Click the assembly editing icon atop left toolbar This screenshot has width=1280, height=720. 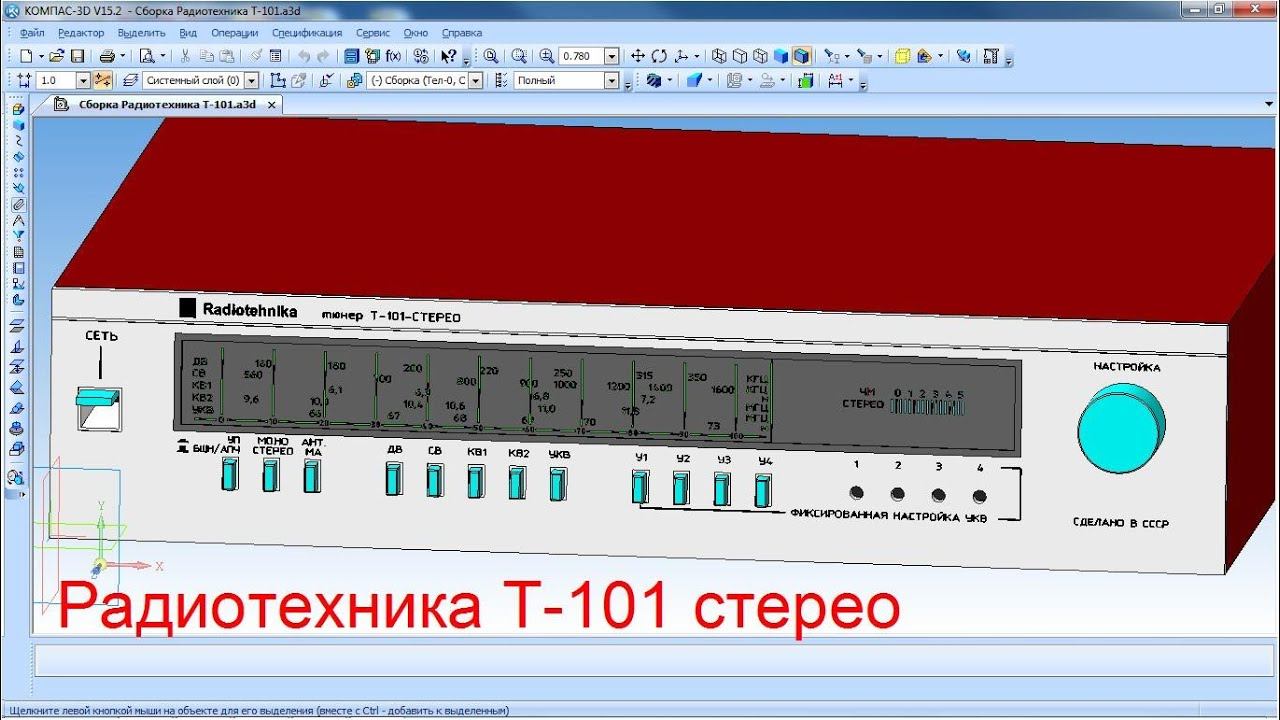pos(18,109)
